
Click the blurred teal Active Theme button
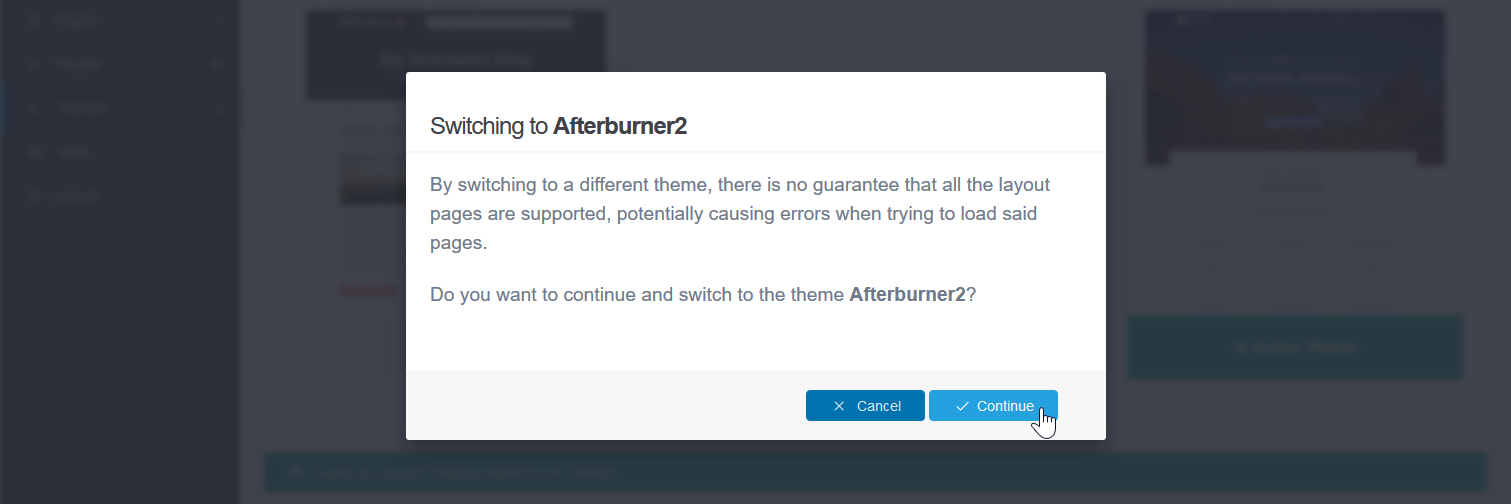[x=1295, y=347]
